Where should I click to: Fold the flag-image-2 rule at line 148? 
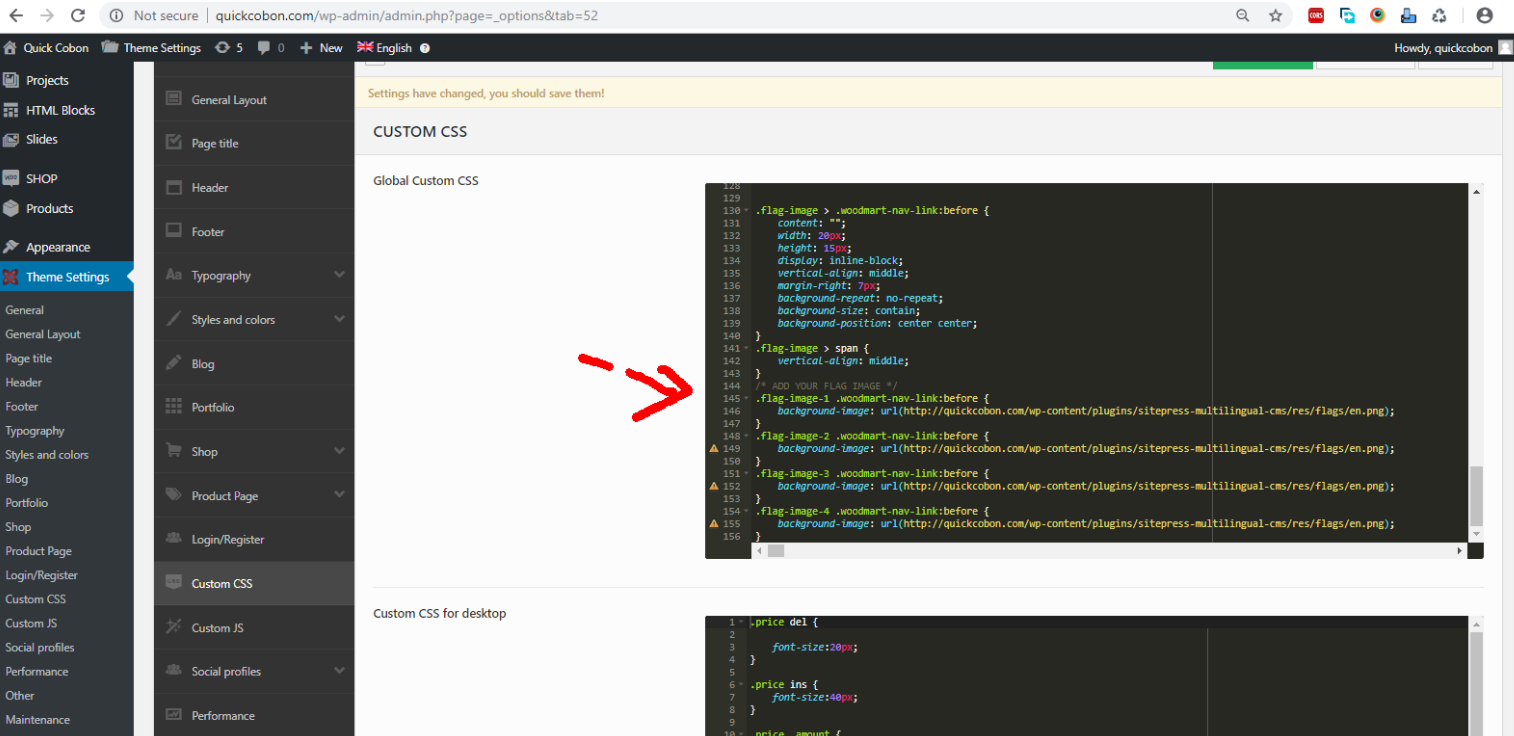(746, 436)
